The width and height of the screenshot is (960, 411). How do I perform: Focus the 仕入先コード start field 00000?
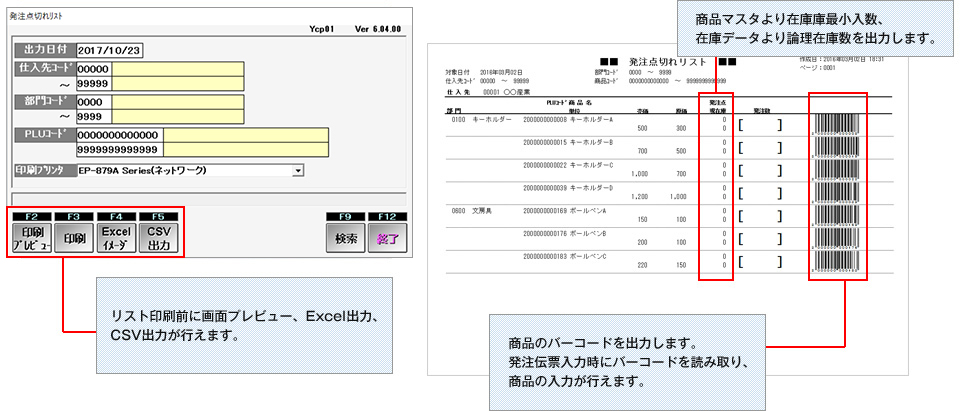(94, 69)
